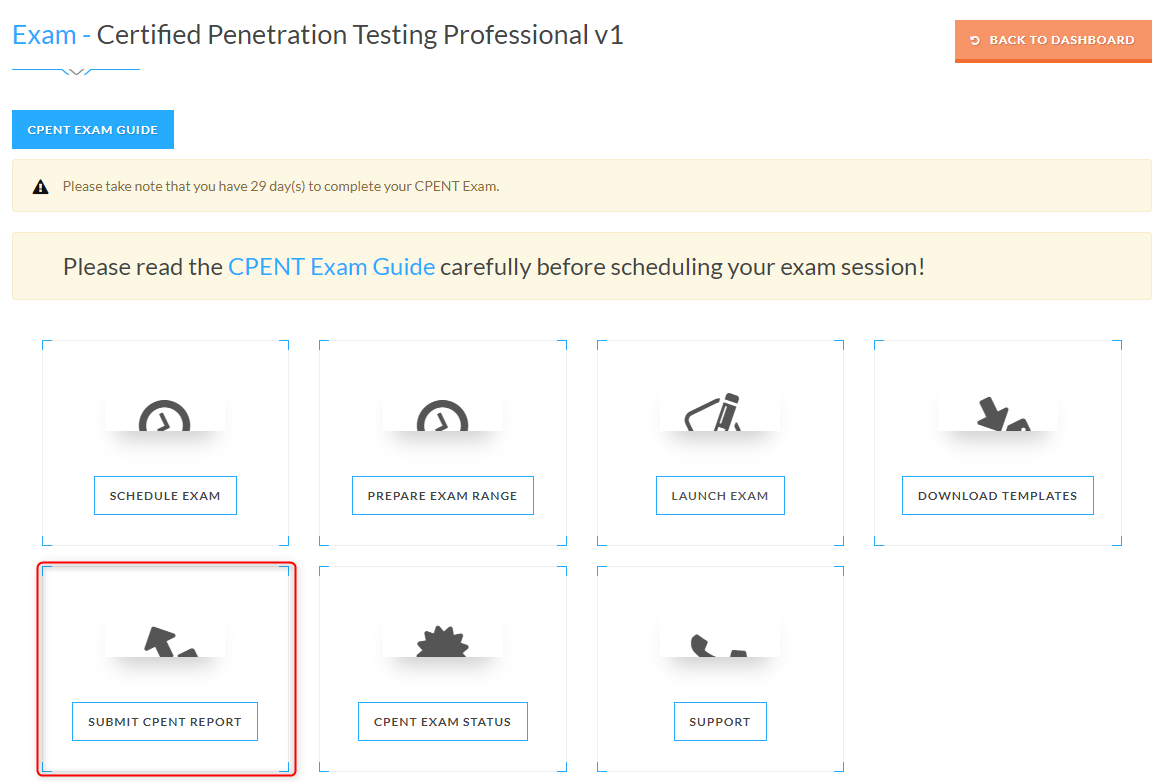Click the badge icon above CPENT Exam Status
The width and height of the screenshot is (1166, 782).
[x=442, y=643]
